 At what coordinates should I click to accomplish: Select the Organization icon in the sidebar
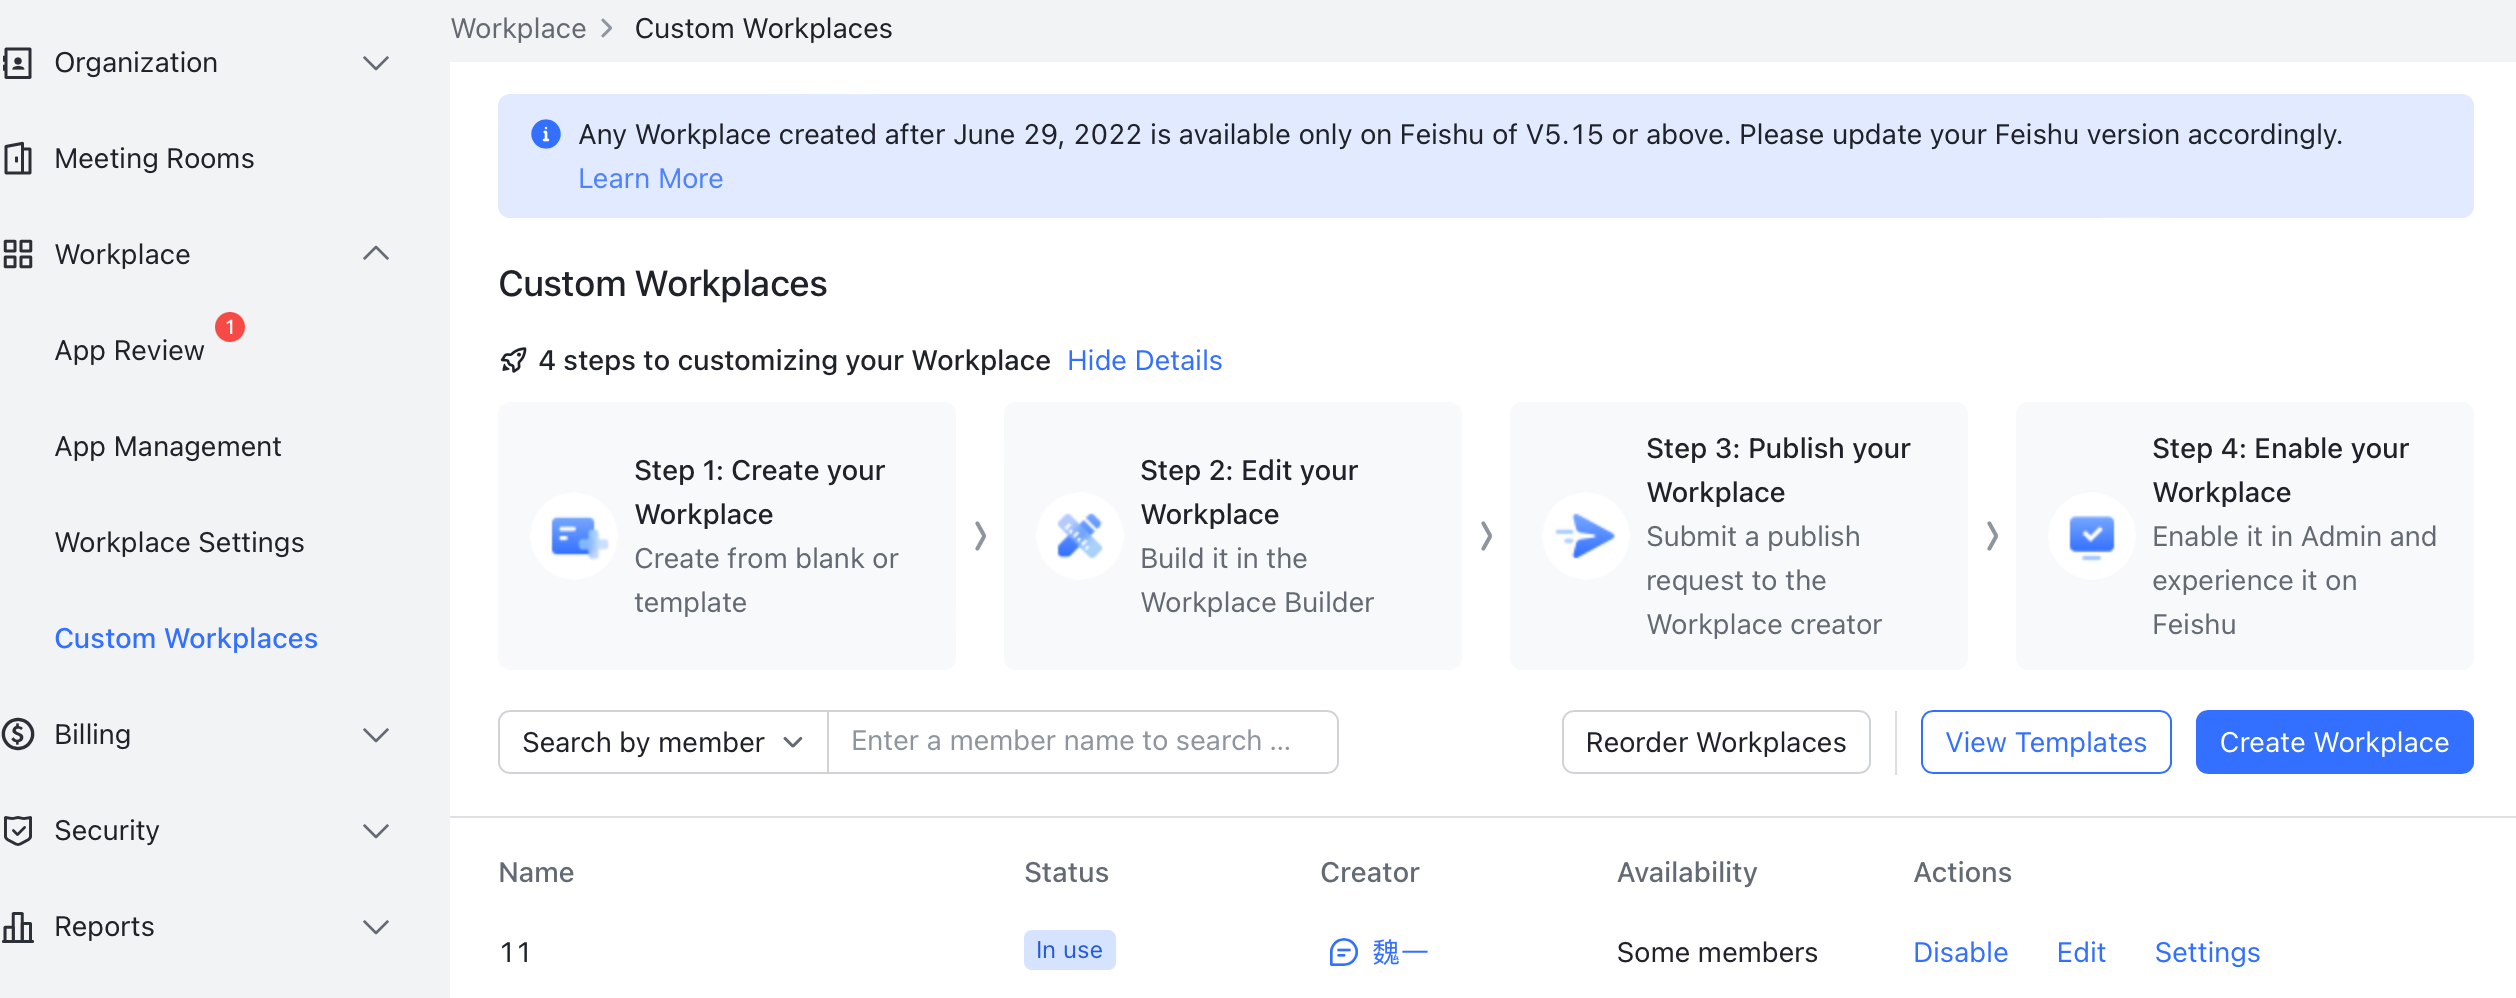[19, 62]
